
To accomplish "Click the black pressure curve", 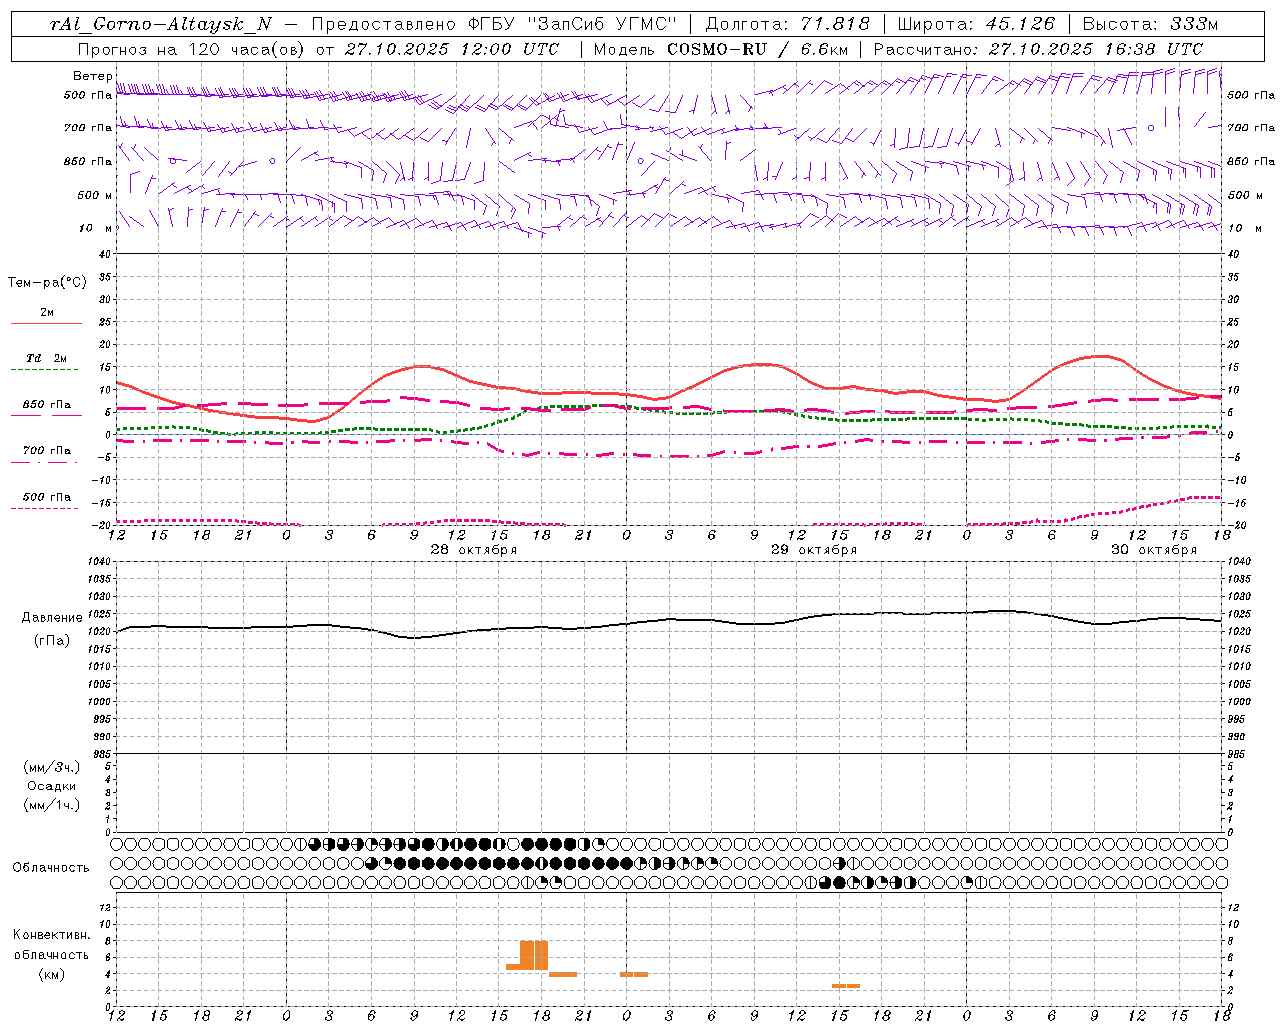I will click(x=670, y=620).
